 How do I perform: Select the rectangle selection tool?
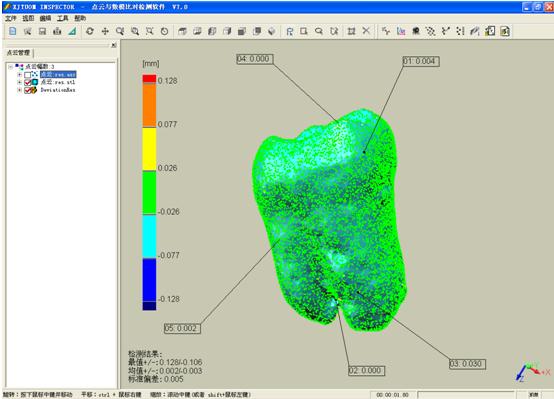(304, 31)
